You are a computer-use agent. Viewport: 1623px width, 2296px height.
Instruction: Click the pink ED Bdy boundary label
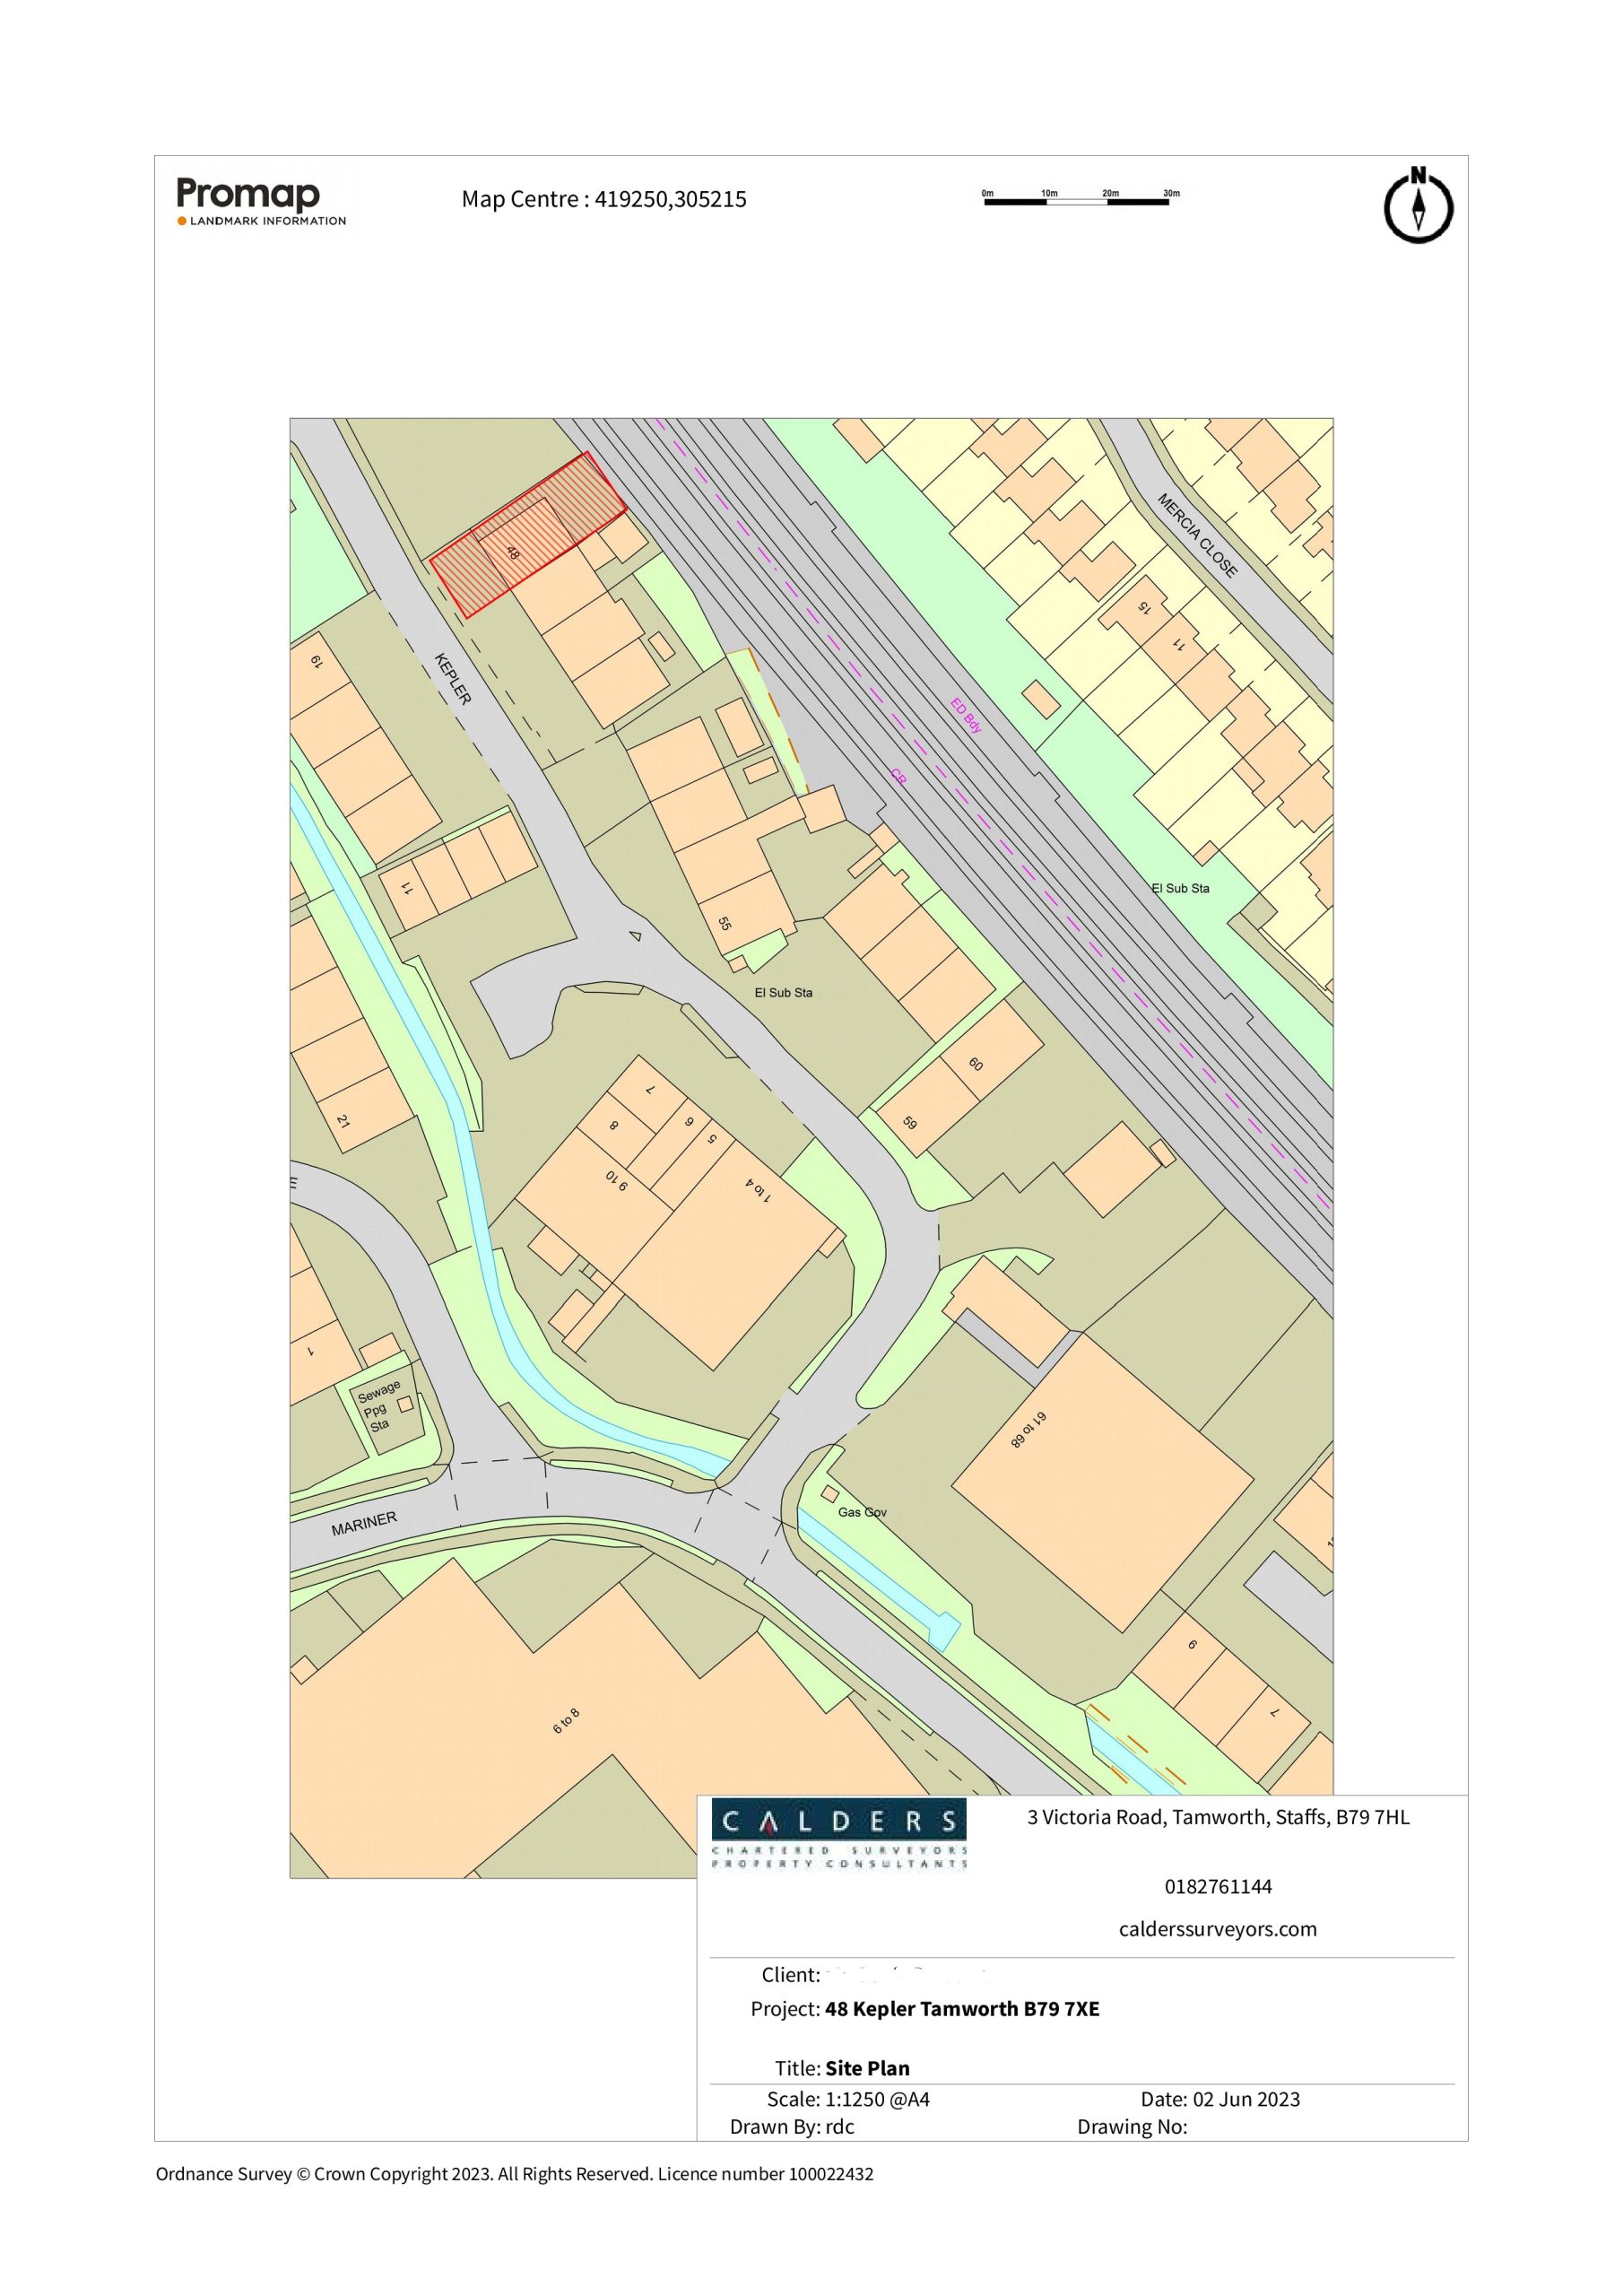click(x=966, y=715)
